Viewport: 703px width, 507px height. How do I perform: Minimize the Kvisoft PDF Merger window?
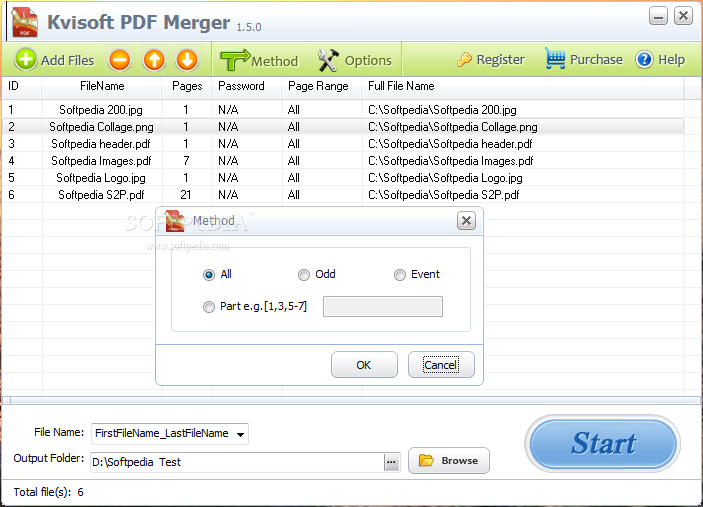(658, 17)
